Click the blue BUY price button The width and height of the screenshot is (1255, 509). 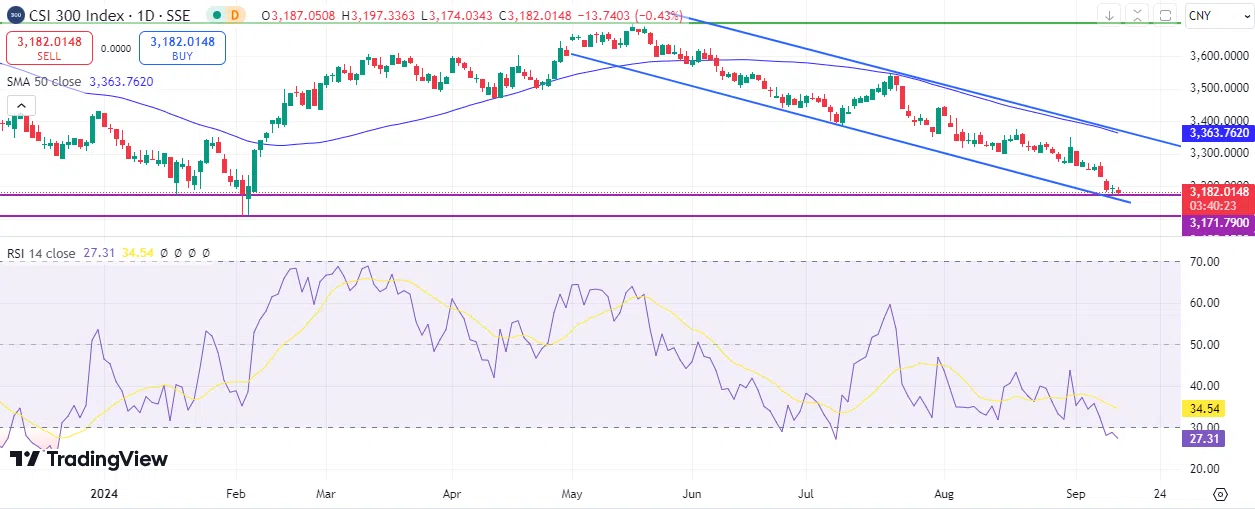[x=182, y=48]
